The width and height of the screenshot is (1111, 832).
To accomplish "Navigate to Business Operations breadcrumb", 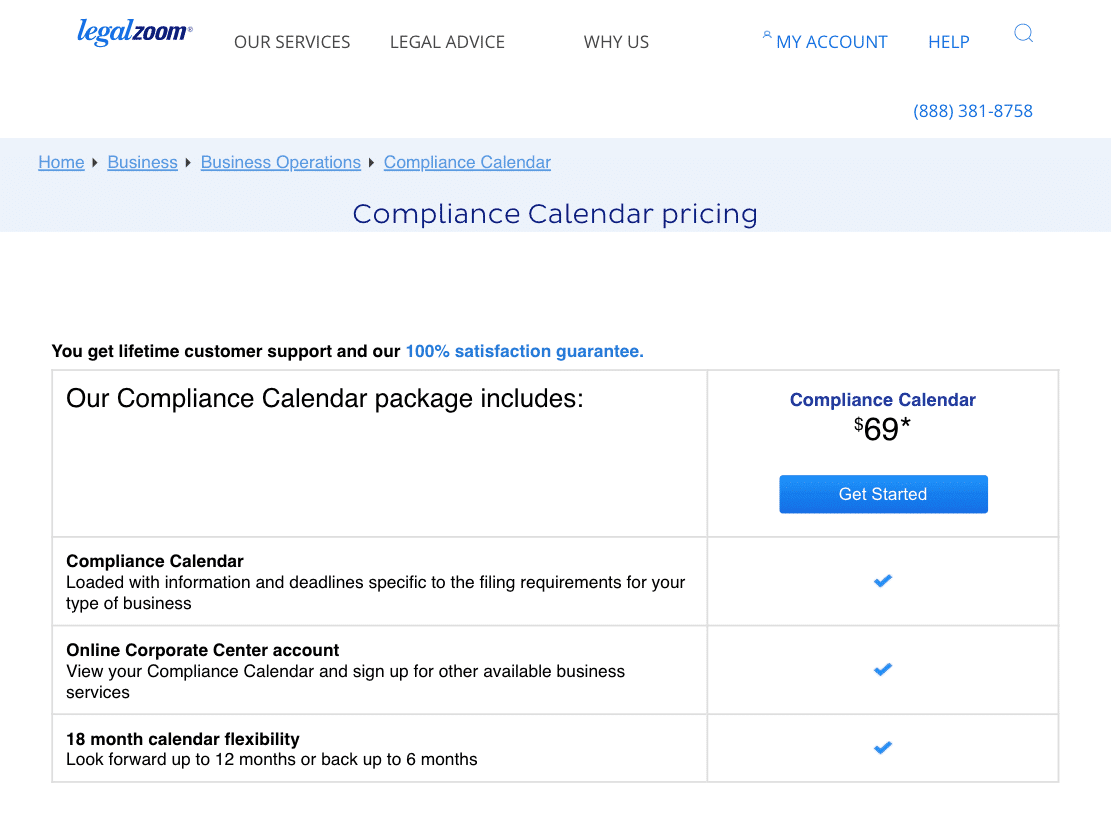I will [x=281, y=162].
